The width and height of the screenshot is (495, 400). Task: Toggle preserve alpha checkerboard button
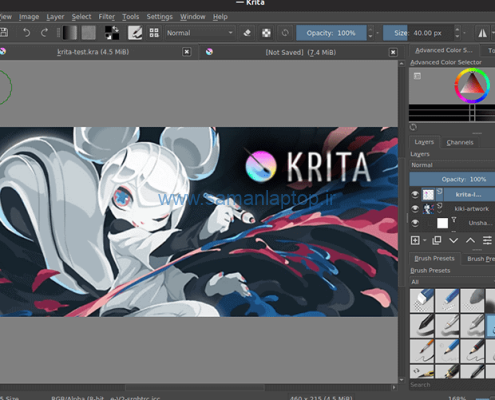[266, 33]
